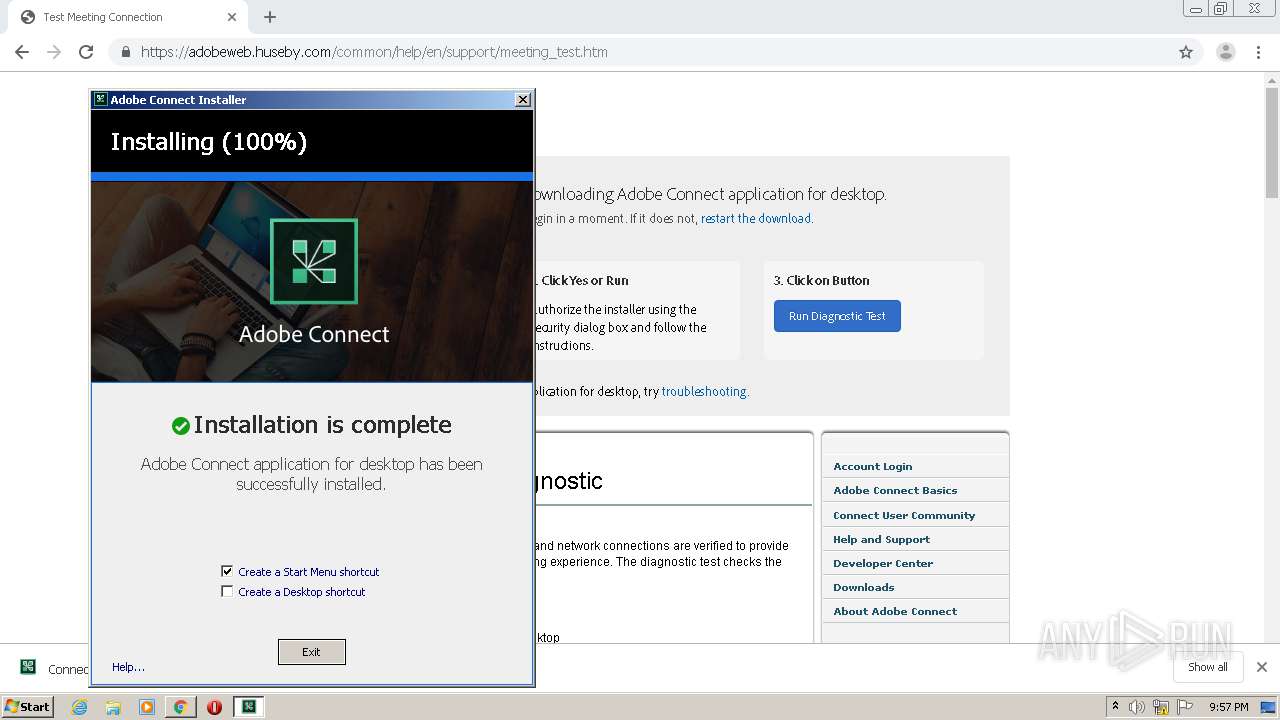Click the Installing (100%) heading
Screen dimensions: 1280x720
point(208,142)
